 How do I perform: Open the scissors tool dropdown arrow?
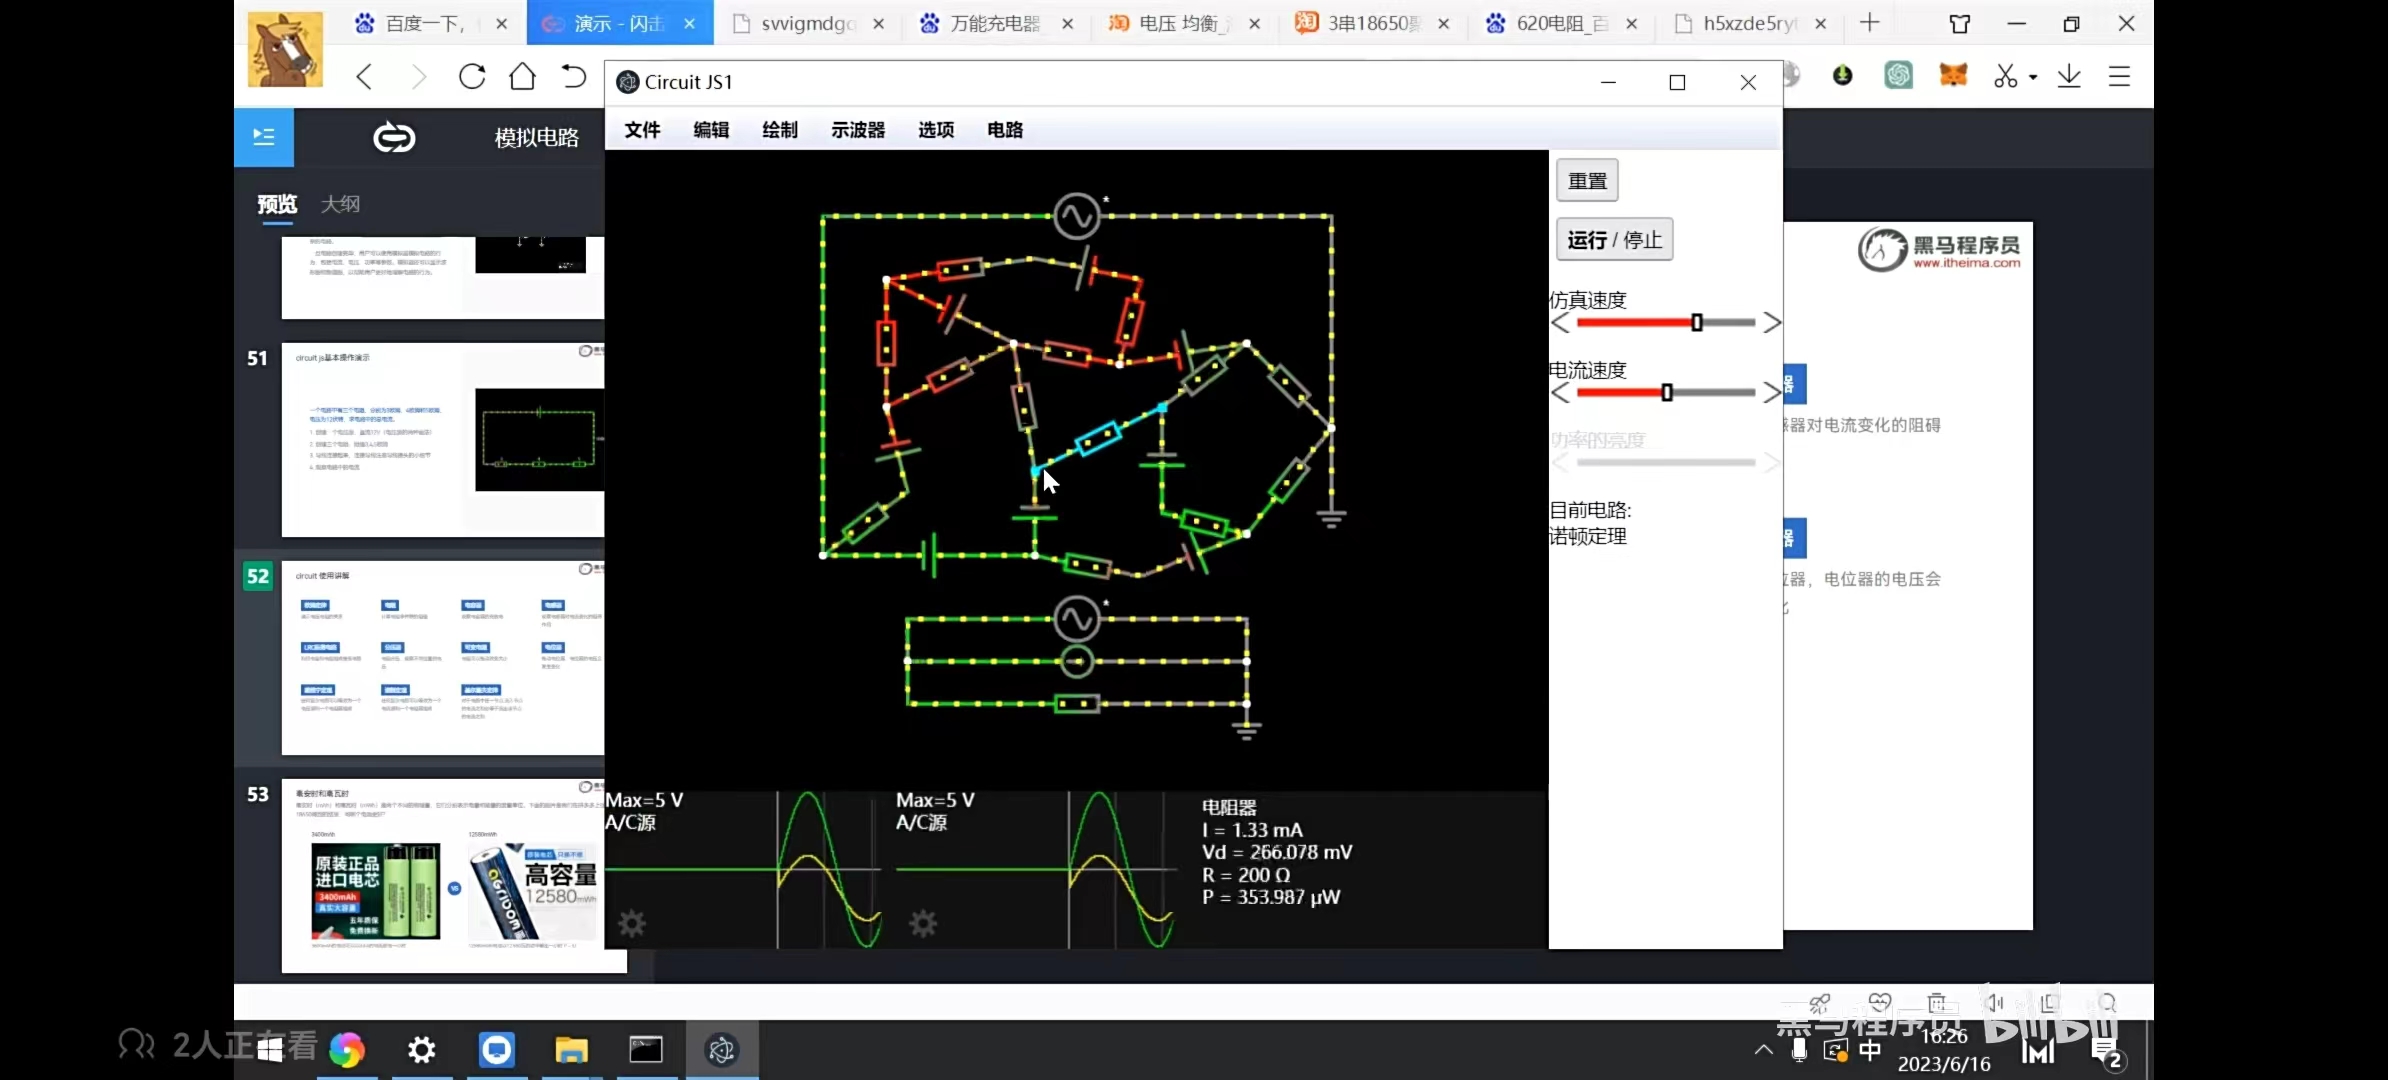2033,77
